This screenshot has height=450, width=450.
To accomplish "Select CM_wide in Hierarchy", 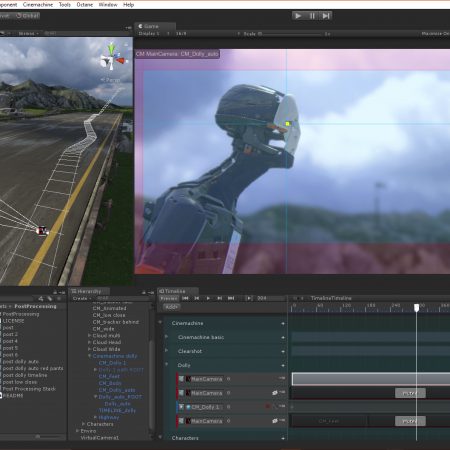I will pyautogui.click(x=103, y=329).
